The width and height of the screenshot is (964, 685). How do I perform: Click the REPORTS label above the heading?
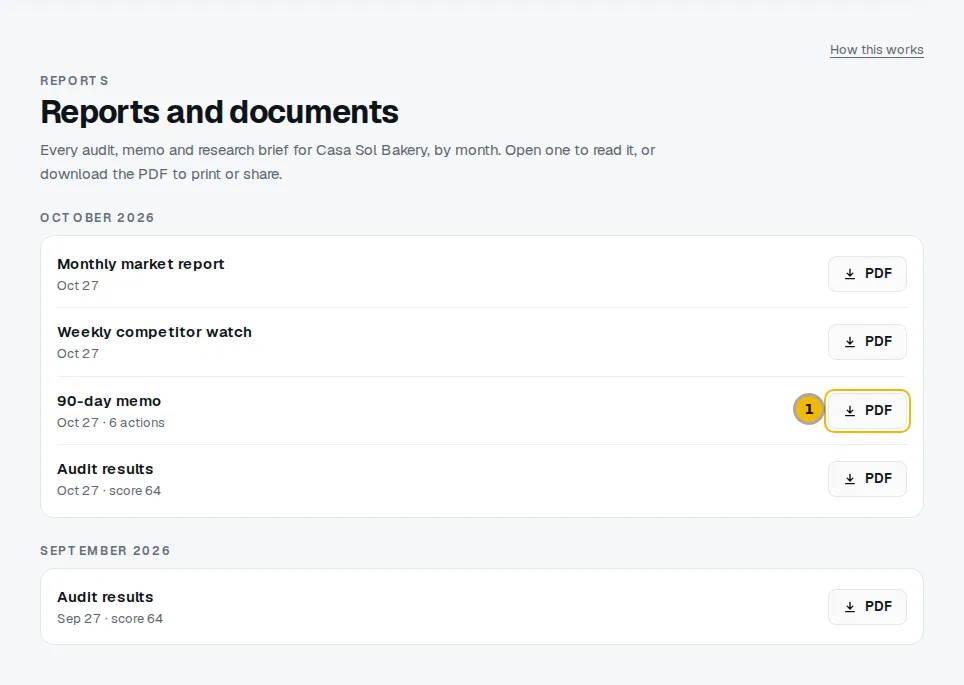[74, 81]
